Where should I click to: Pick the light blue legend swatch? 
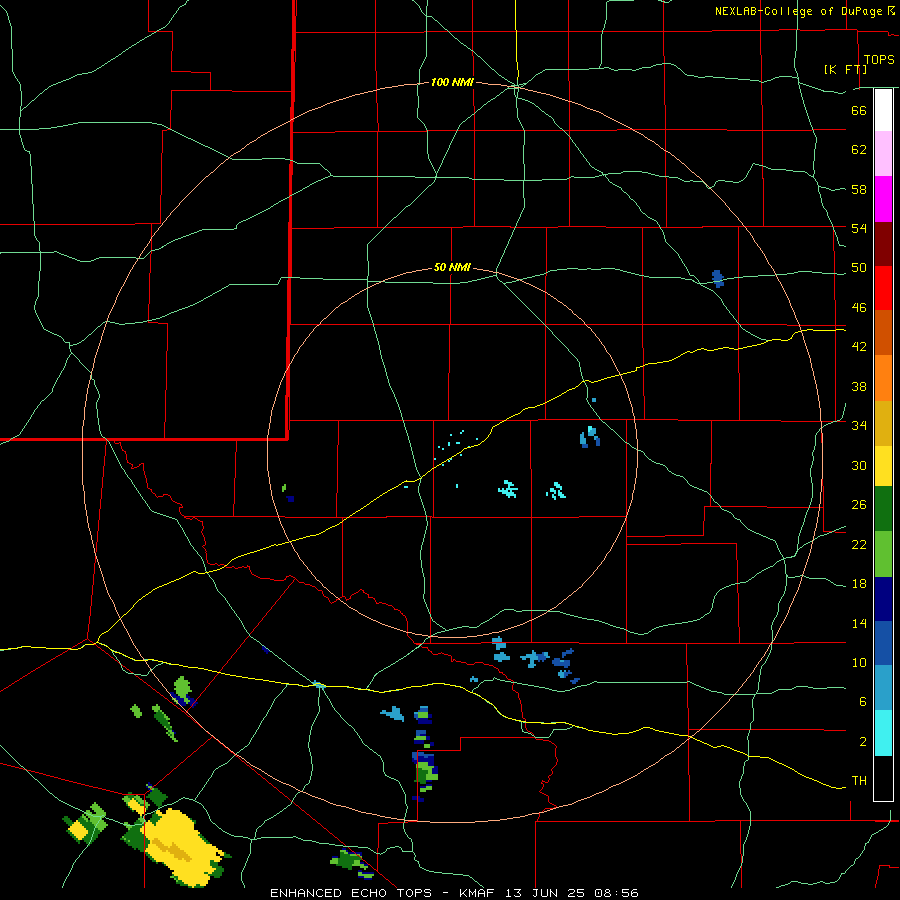tap(883, 688)
